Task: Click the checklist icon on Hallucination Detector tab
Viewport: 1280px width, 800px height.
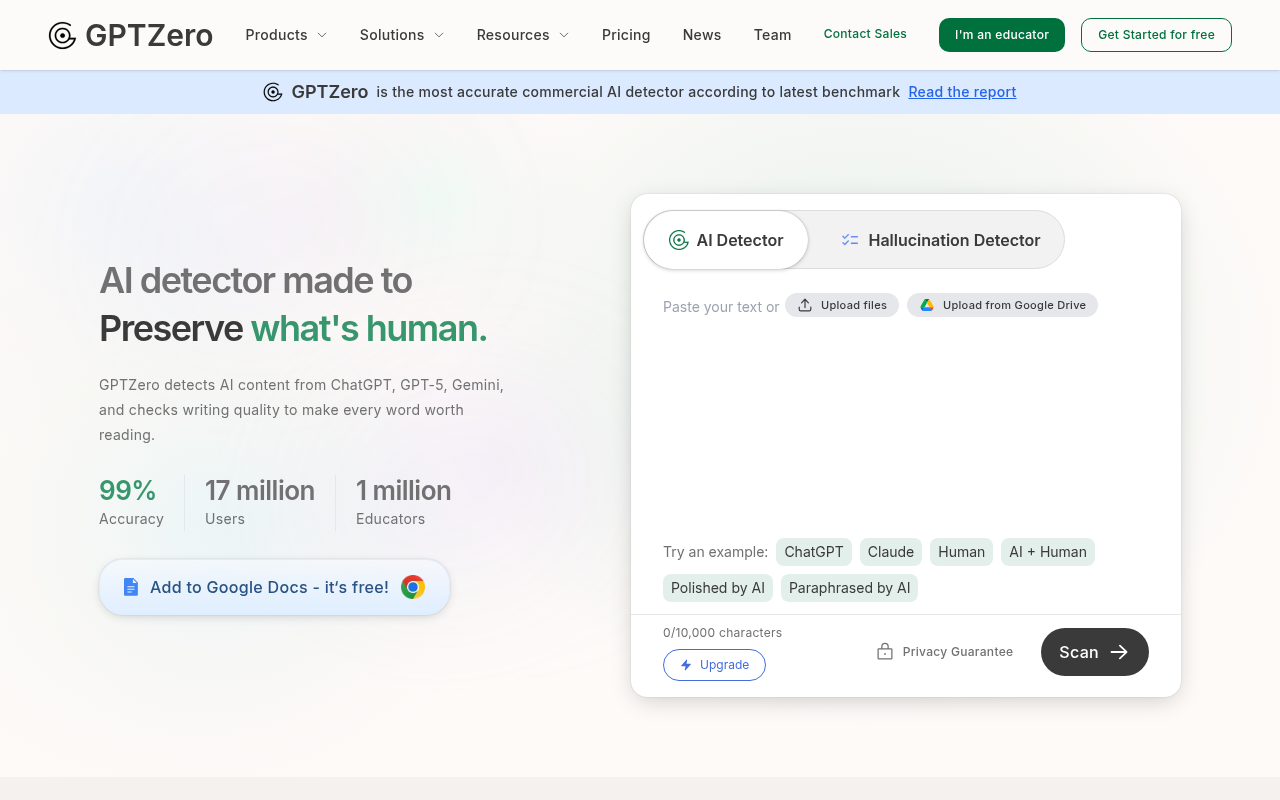Action: click(850, 240)
